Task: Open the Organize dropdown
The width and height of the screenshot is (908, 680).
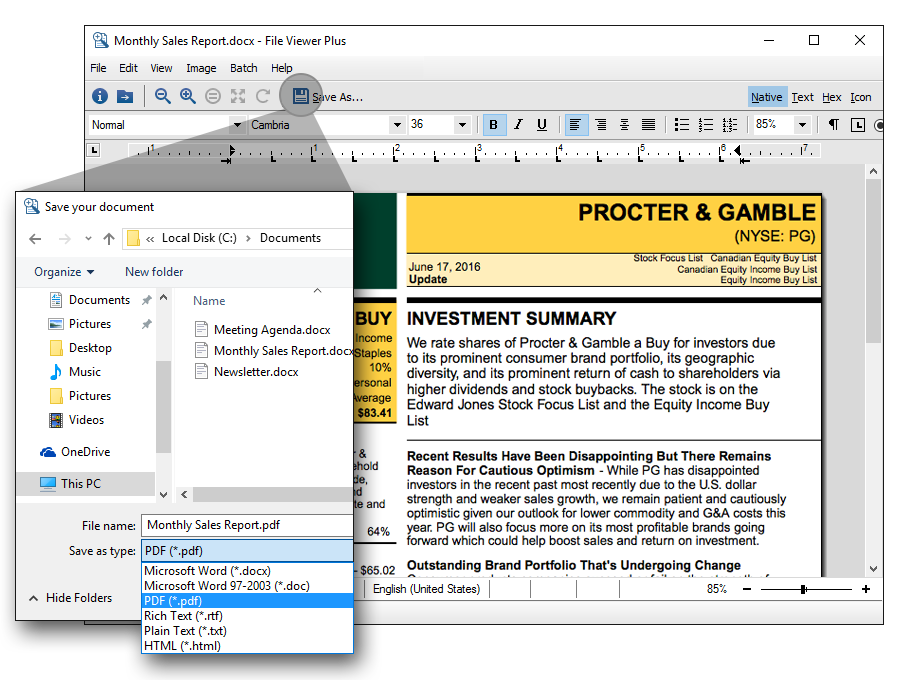Action: 64,272
